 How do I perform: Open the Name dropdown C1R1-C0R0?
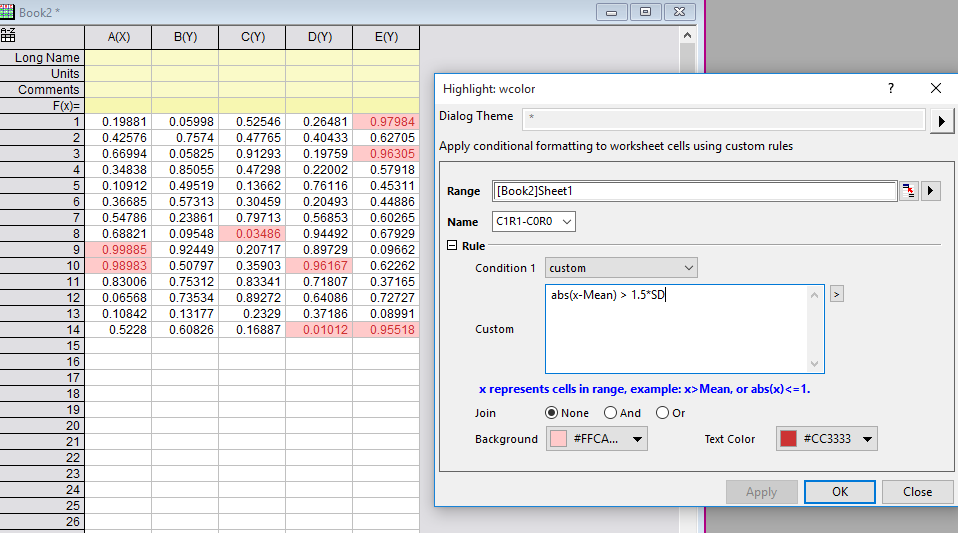tap(533, 221)
